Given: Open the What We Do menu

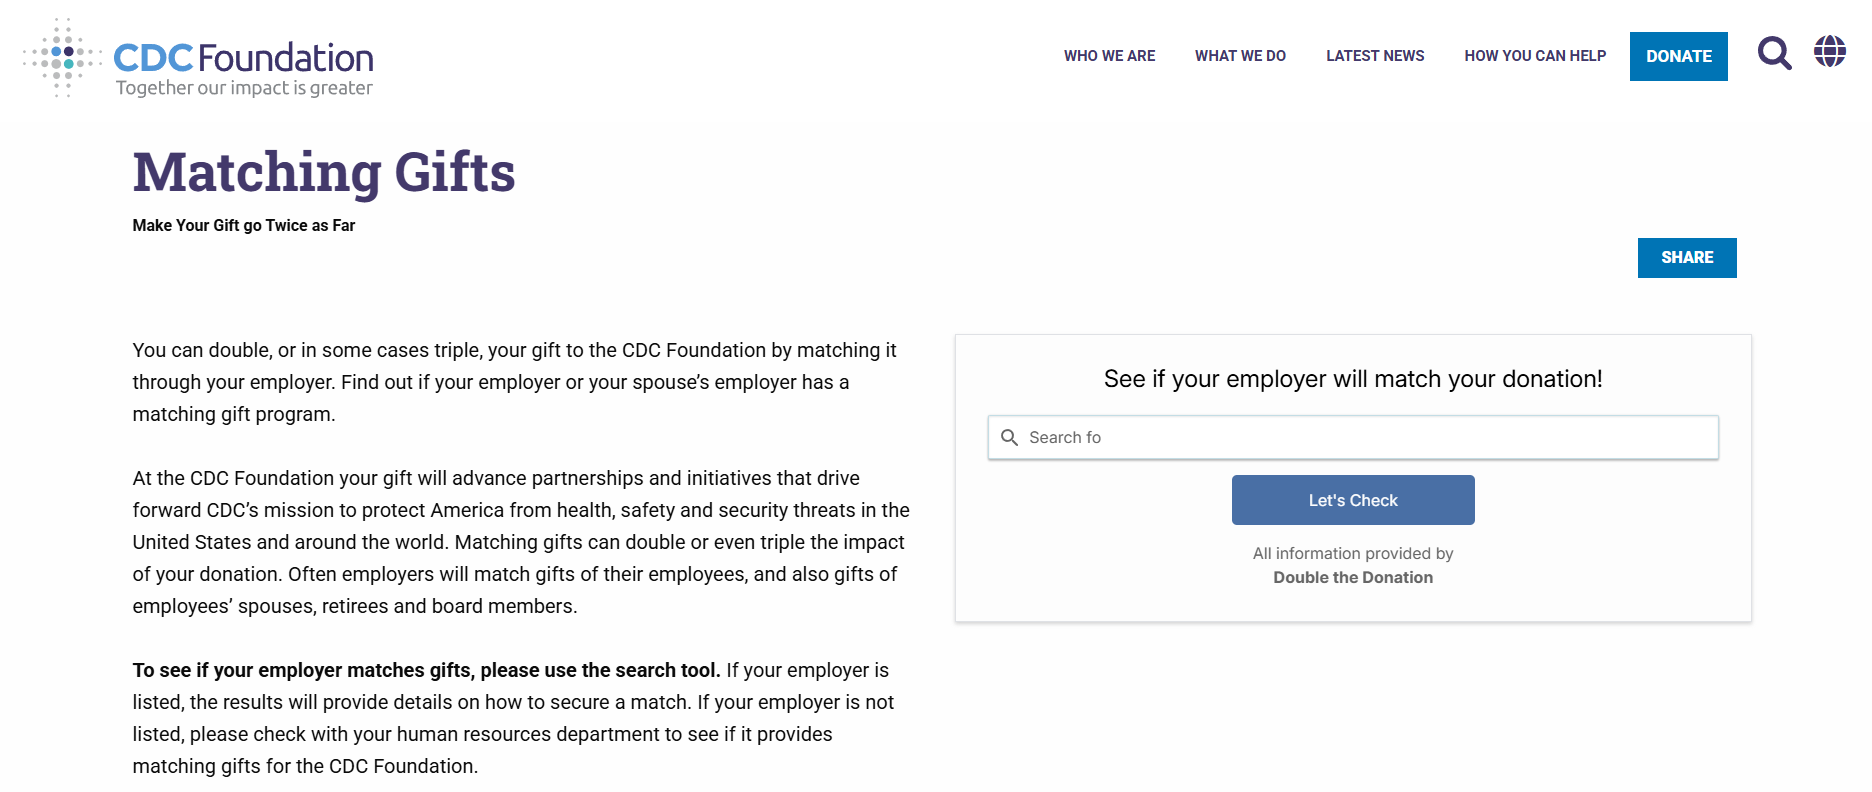Looking at the screenshot, I should 1240,56.
